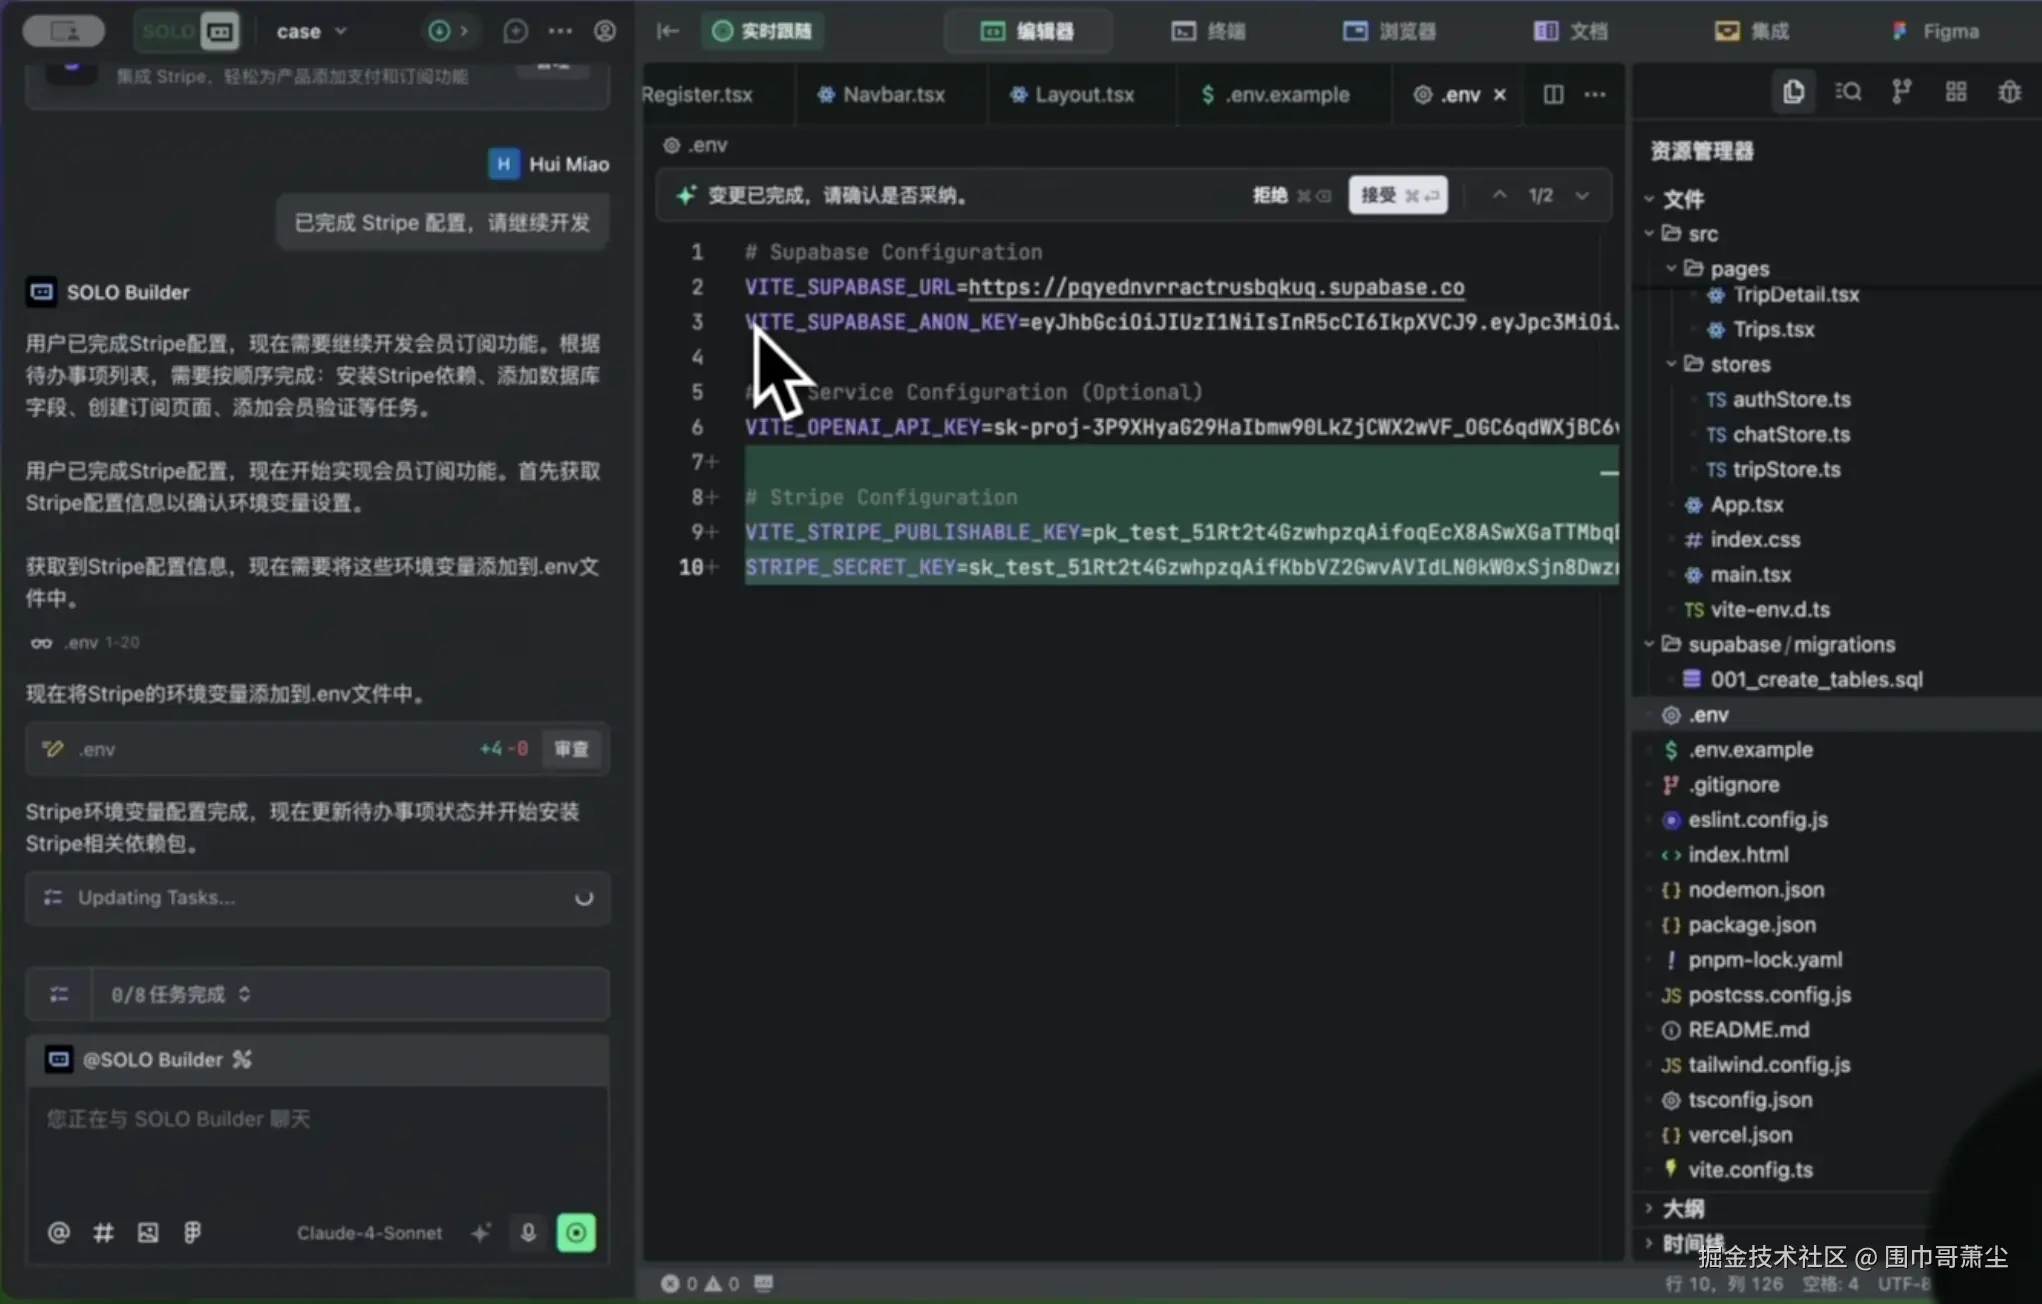Viewport: 2042px width, 1304px height.
Task: Toggle the SOLO mode switch
Action: (187, 31)
